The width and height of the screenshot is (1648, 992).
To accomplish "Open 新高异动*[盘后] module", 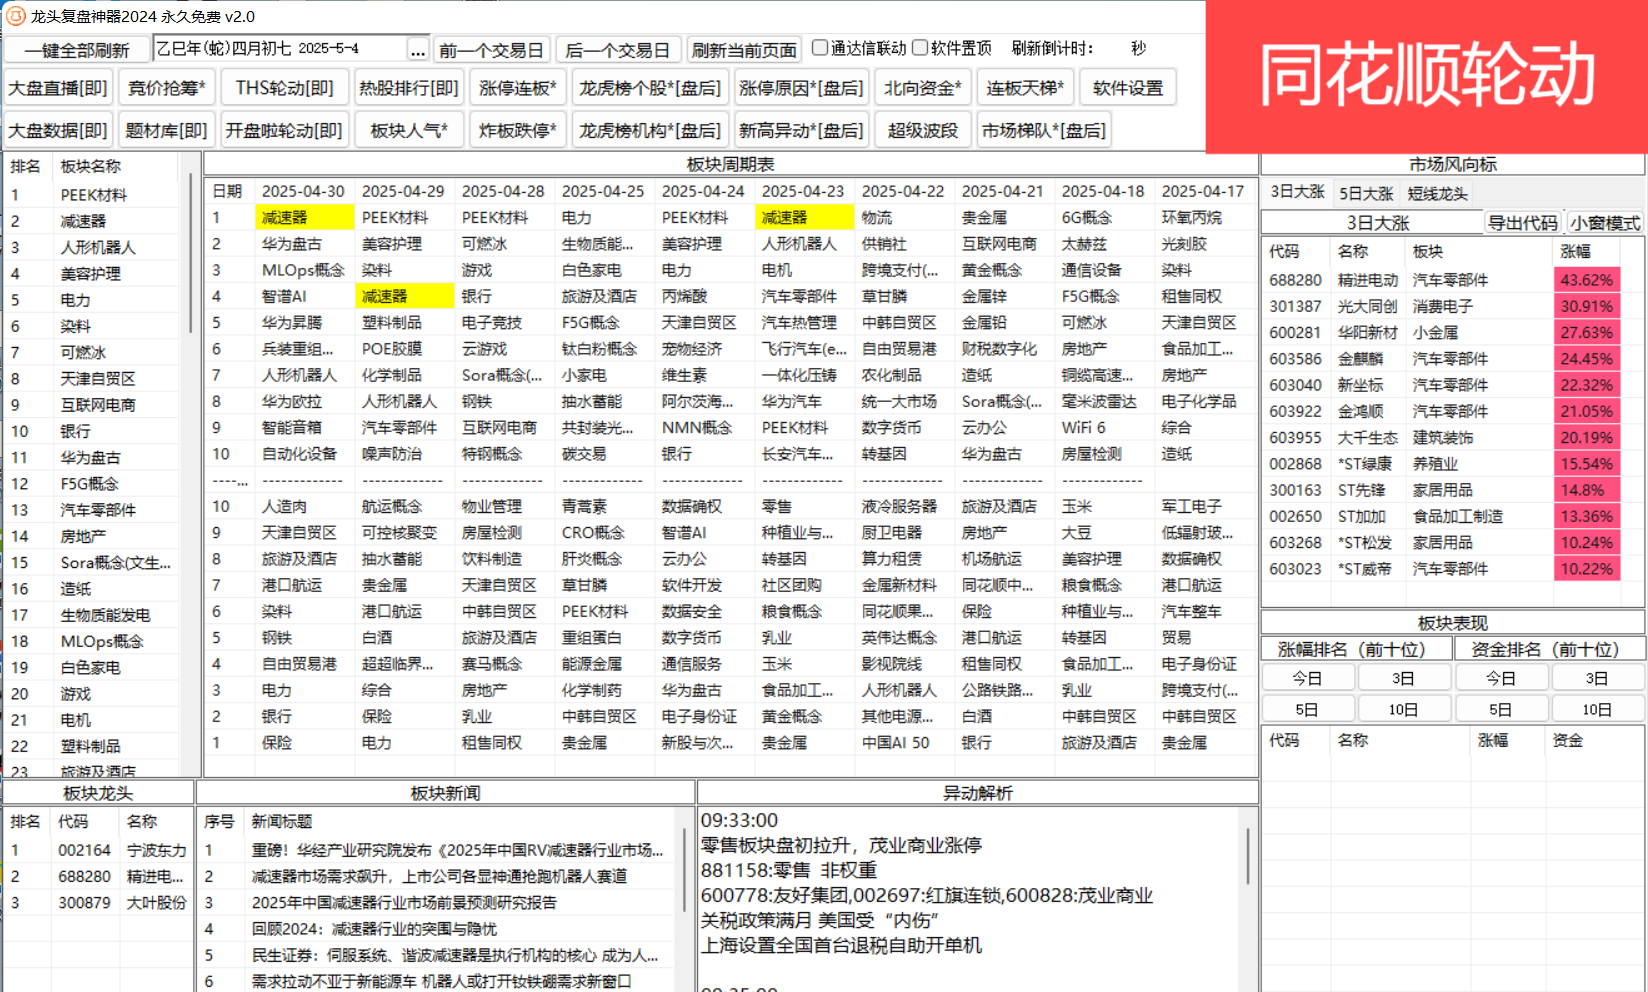I will (801, 130).
